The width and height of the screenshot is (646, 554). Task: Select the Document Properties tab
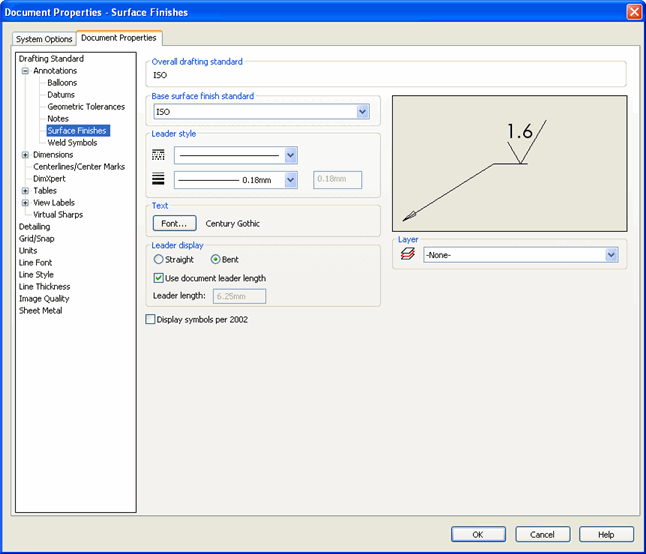(119, 37)
